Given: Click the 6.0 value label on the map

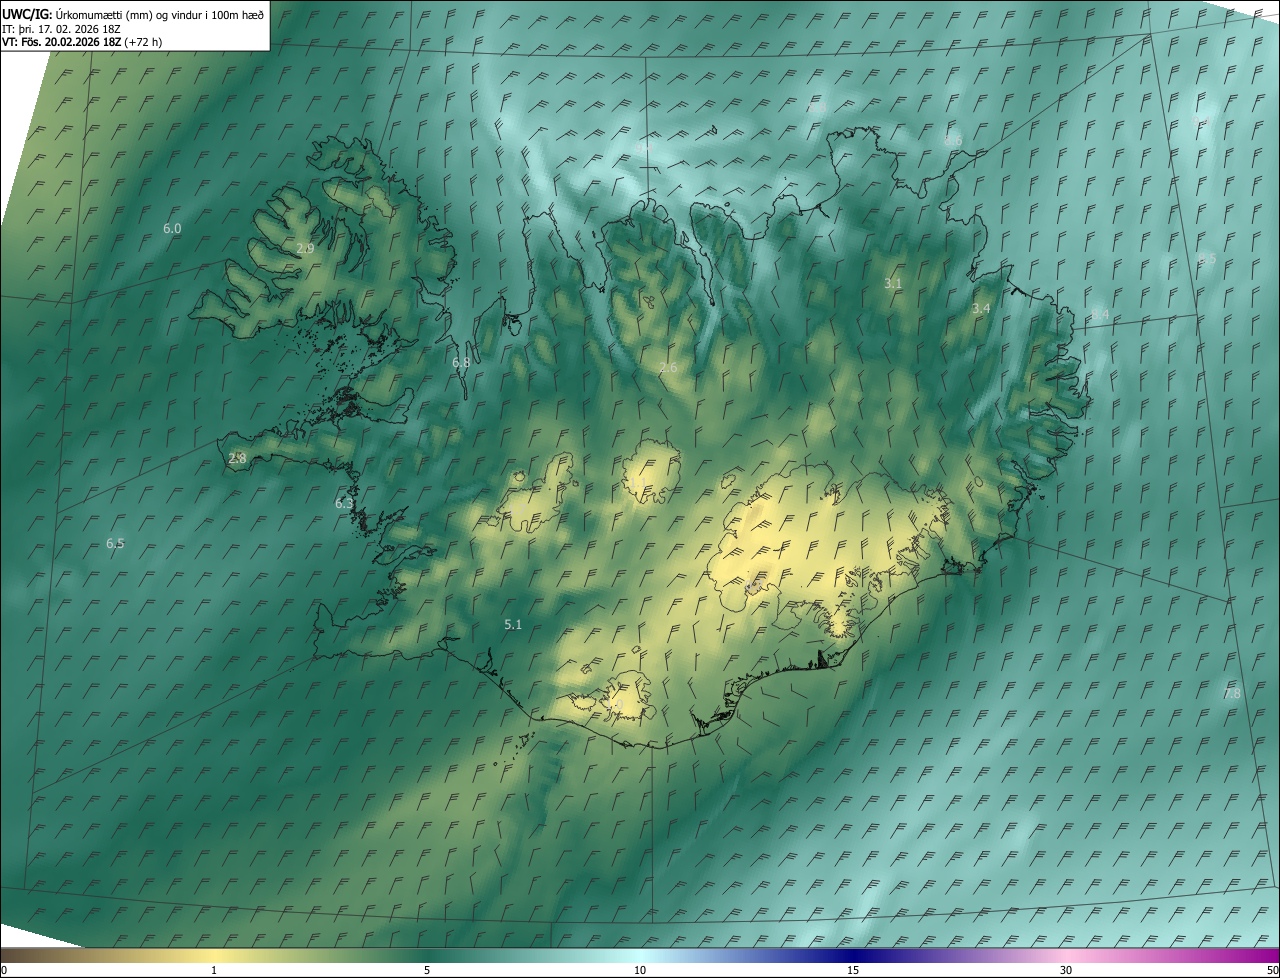Looking at the screenshot, I should tap(172, 229).
